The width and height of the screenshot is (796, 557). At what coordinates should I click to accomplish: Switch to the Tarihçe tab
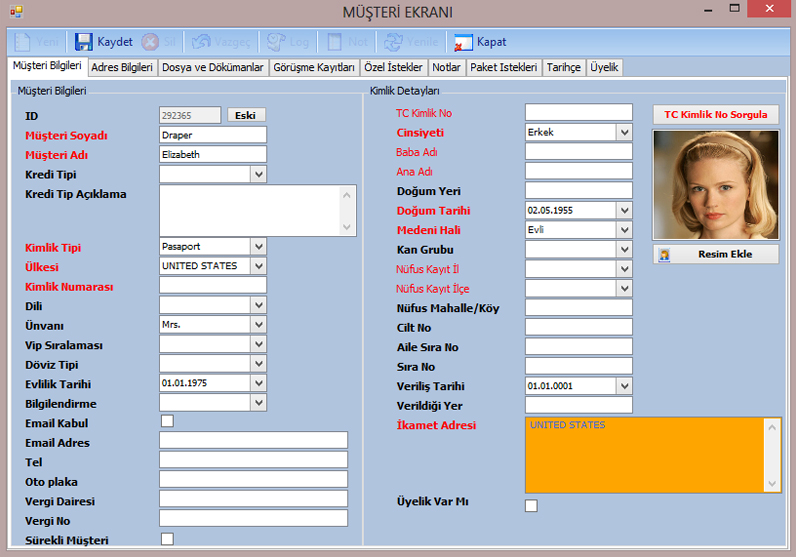pos(563,68)
